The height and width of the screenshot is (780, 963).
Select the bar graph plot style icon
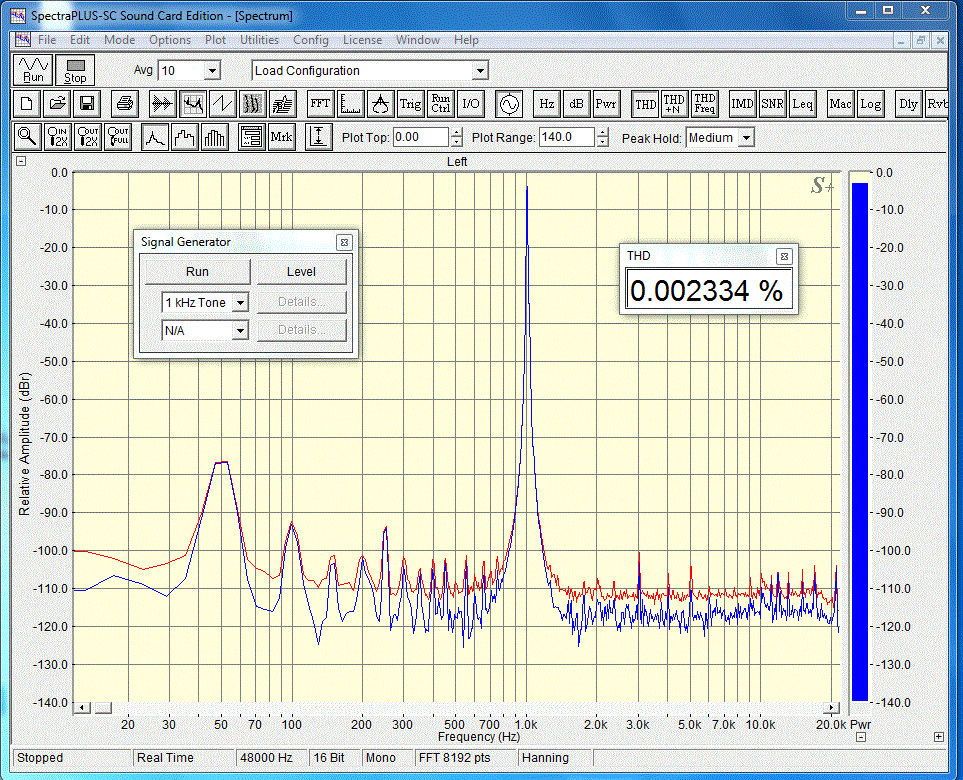click(215, 137)
